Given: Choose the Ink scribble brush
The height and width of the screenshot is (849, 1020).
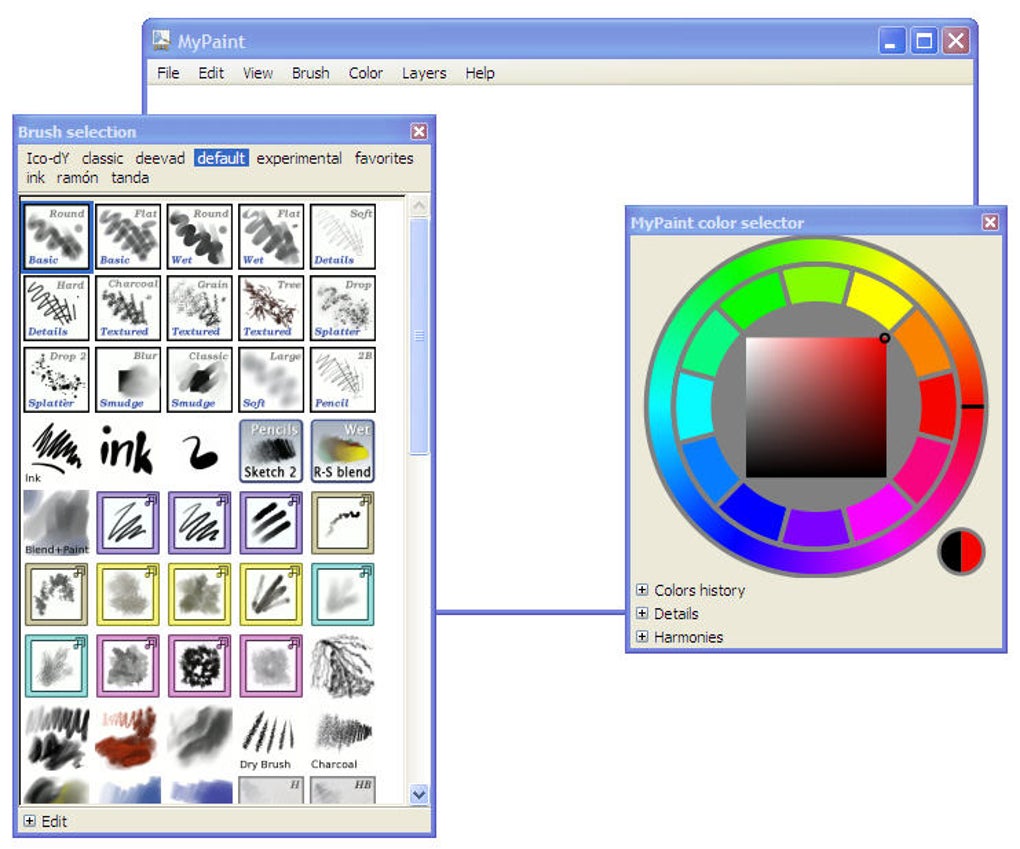Looking at the screenshot, I should pyautogui.click(x=57, y=451).
